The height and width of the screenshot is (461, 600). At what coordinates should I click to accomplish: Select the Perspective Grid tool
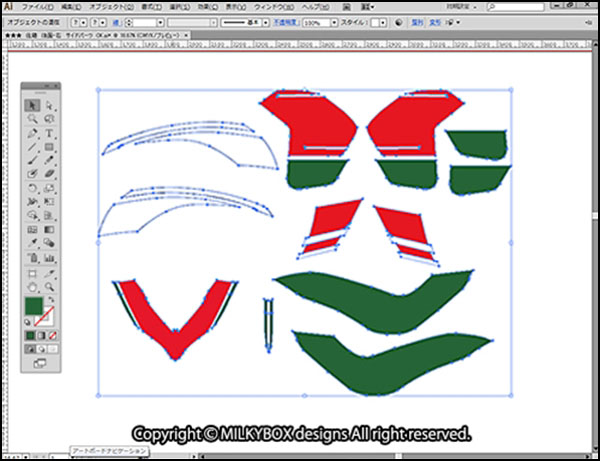pos(49,215)
